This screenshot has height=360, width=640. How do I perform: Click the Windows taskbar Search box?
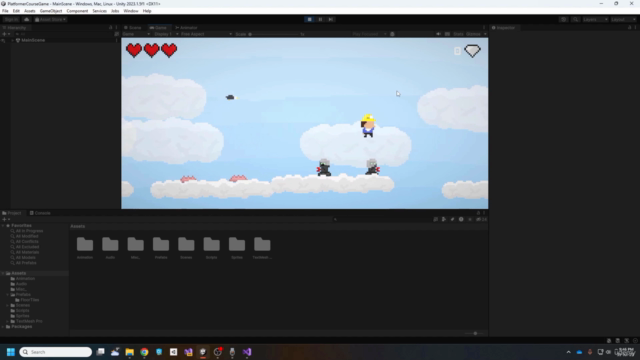56,352
